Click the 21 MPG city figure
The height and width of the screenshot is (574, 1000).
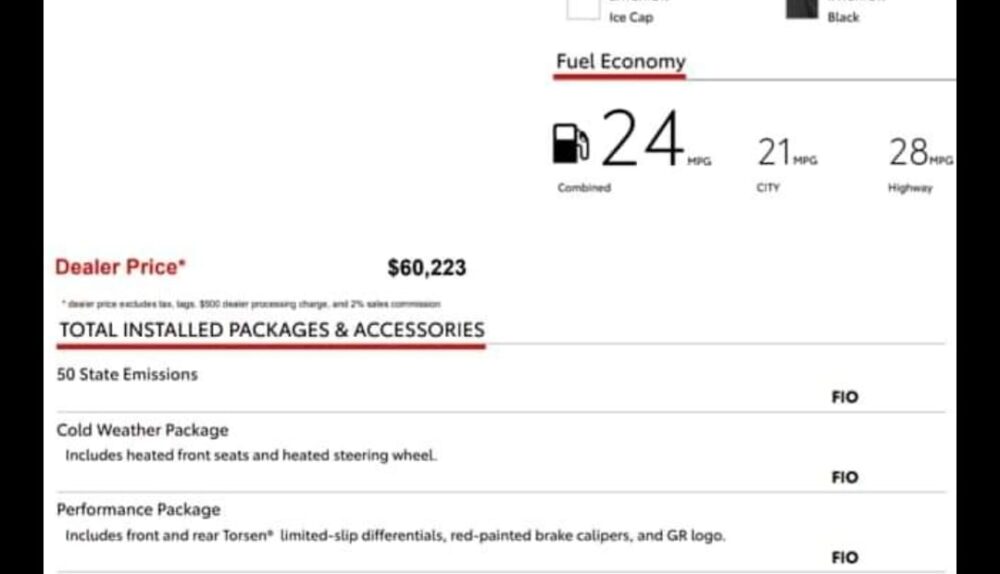787,152
